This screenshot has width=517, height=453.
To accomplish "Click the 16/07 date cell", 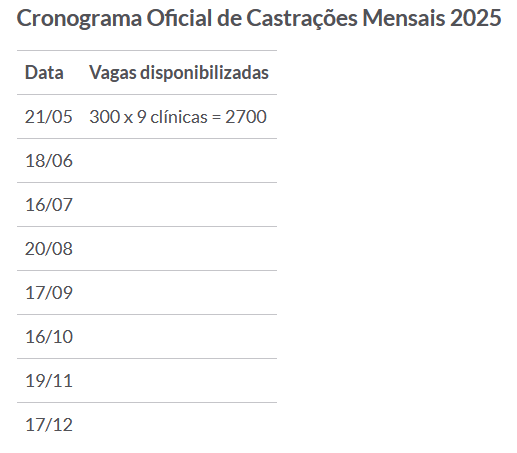I will click(x=49, y=205).
